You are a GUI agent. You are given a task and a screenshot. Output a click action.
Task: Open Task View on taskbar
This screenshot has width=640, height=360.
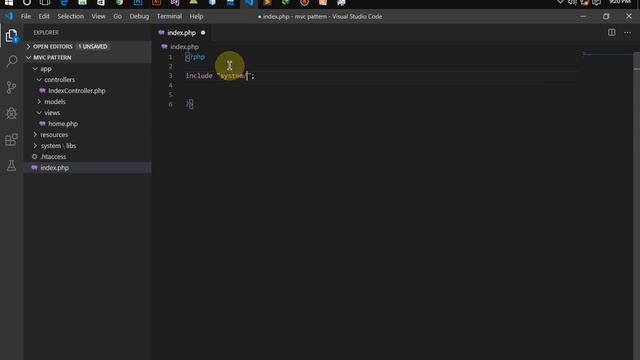[45, 2]
